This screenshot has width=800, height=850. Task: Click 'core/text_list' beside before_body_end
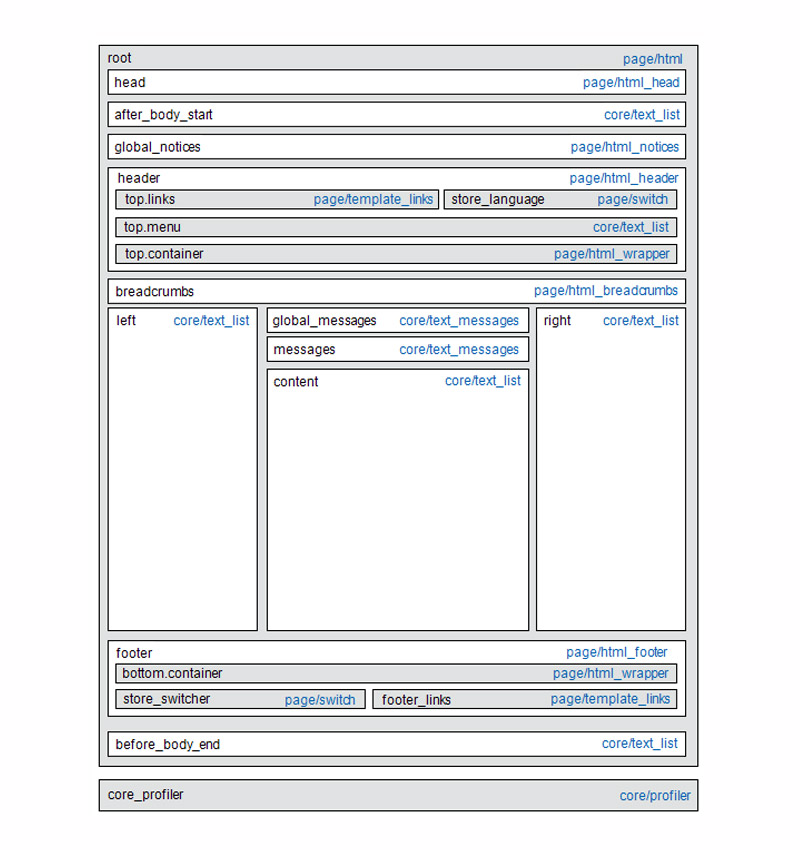pos(640,744)
